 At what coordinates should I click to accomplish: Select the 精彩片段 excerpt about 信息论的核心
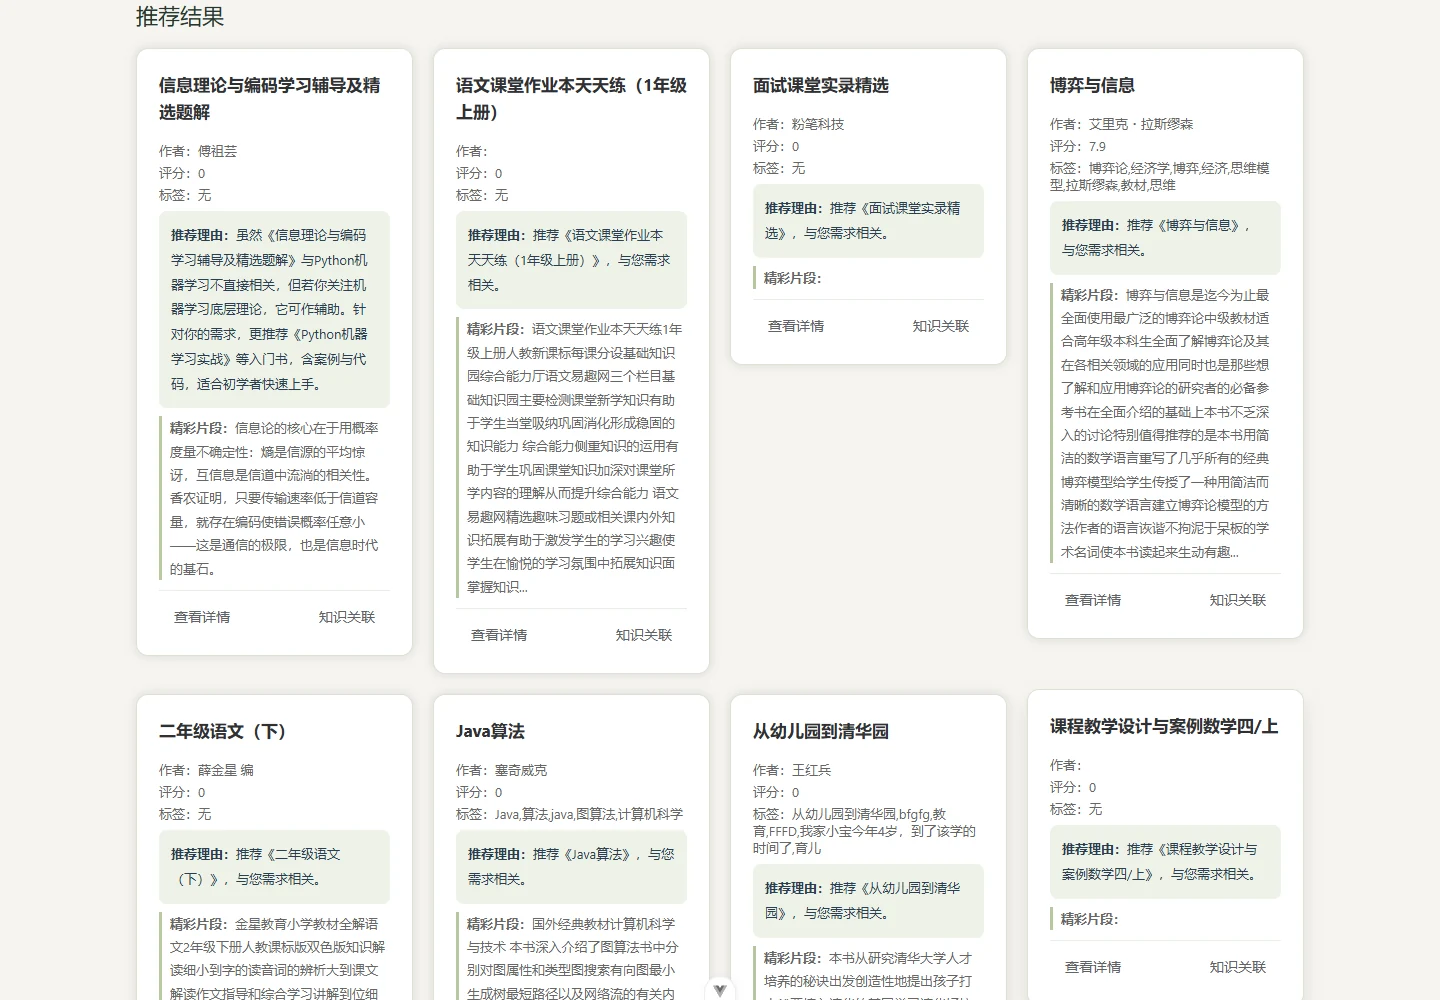[x=274, y=498]
